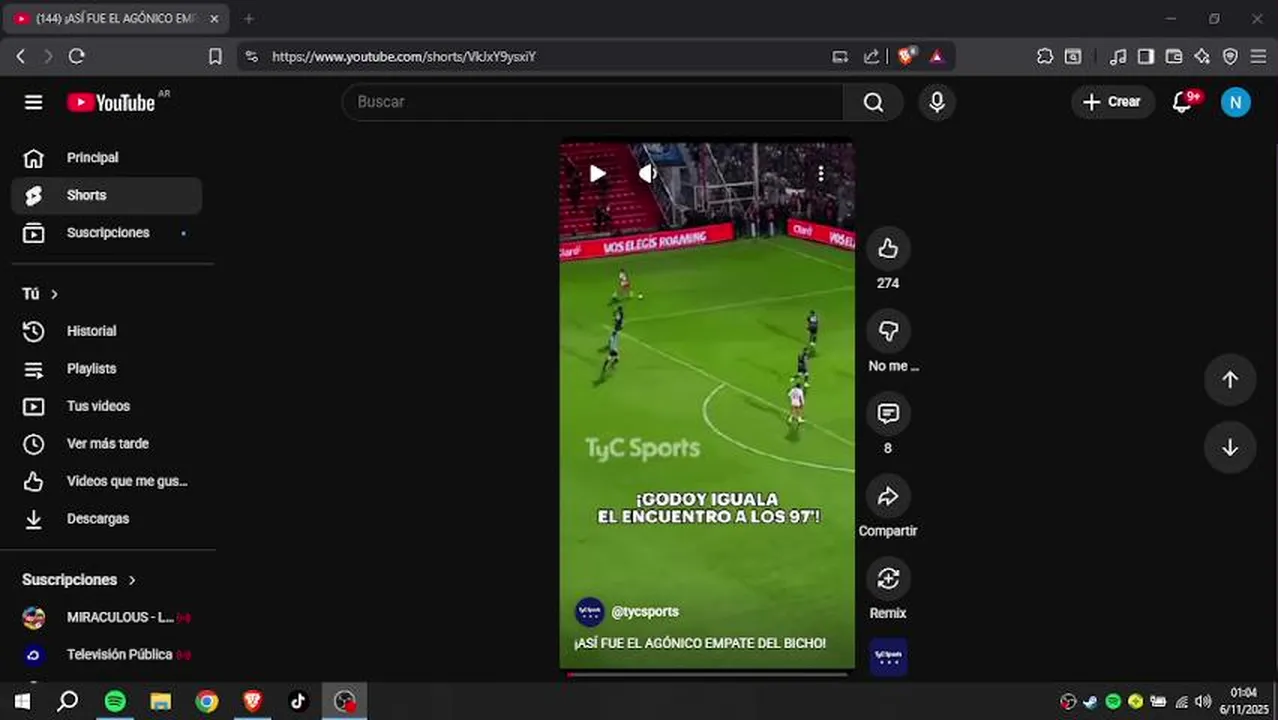The image size is (1278, 720).
Task: Toggle the browser sidebar panel
Action: tap(1146, 57)
